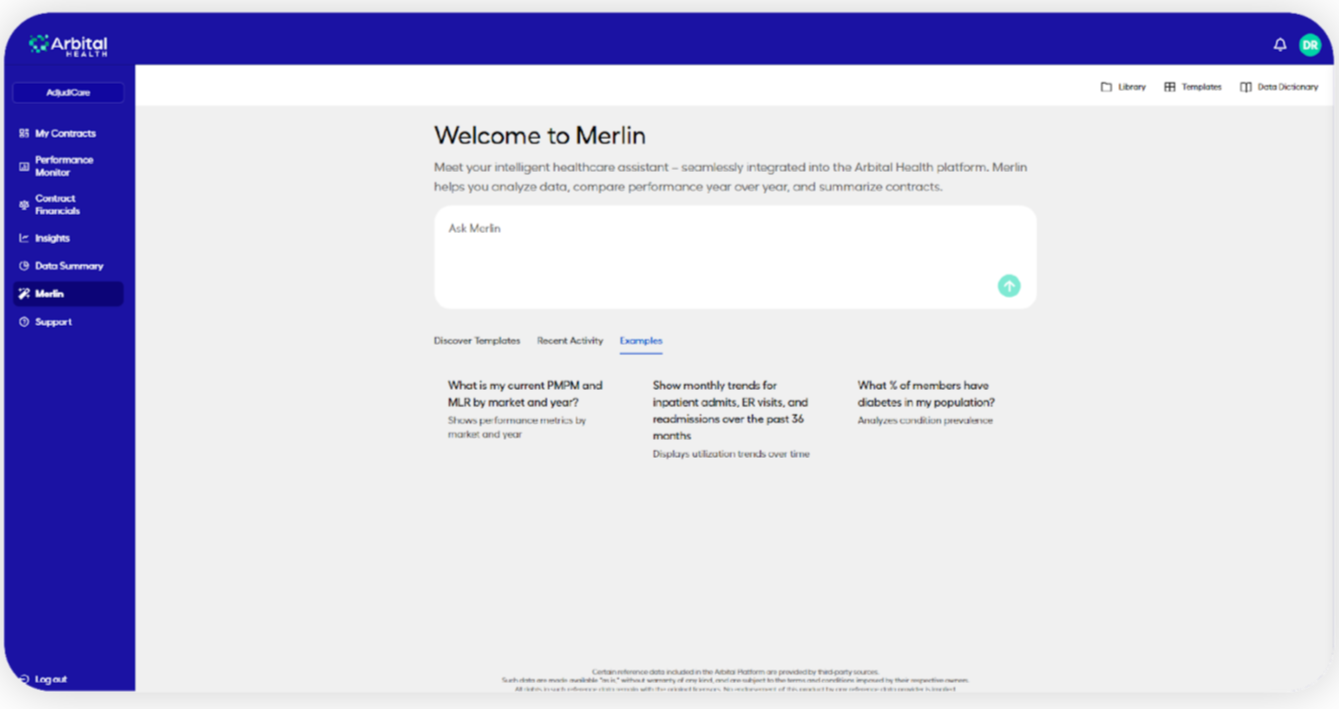Click the Library folder icon
This screenshot has width=1339, height=709.
1106,87
